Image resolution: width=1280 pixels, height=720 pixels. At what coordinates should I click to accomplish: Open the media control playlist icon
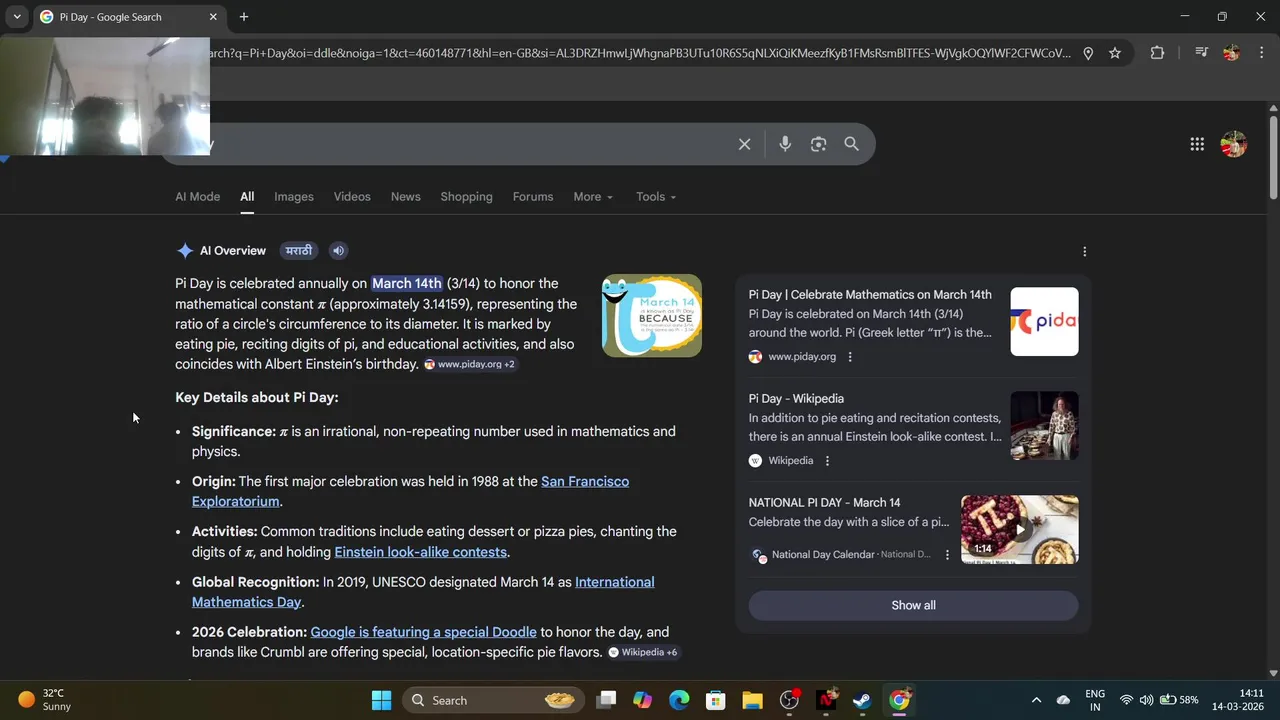coord(1202,53)
